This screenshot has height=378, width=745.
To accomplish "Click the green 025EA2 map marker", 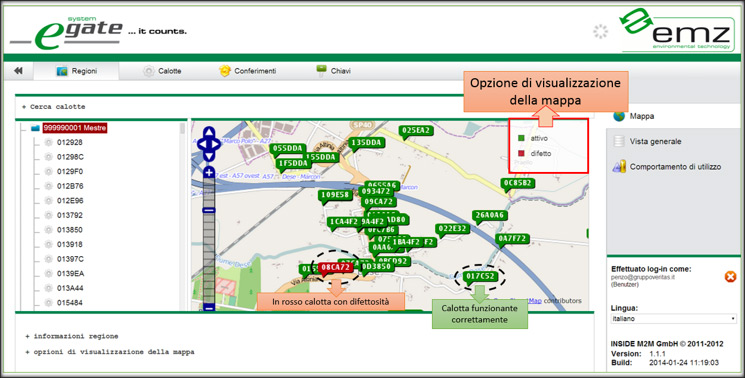I will tap(416, 131).
